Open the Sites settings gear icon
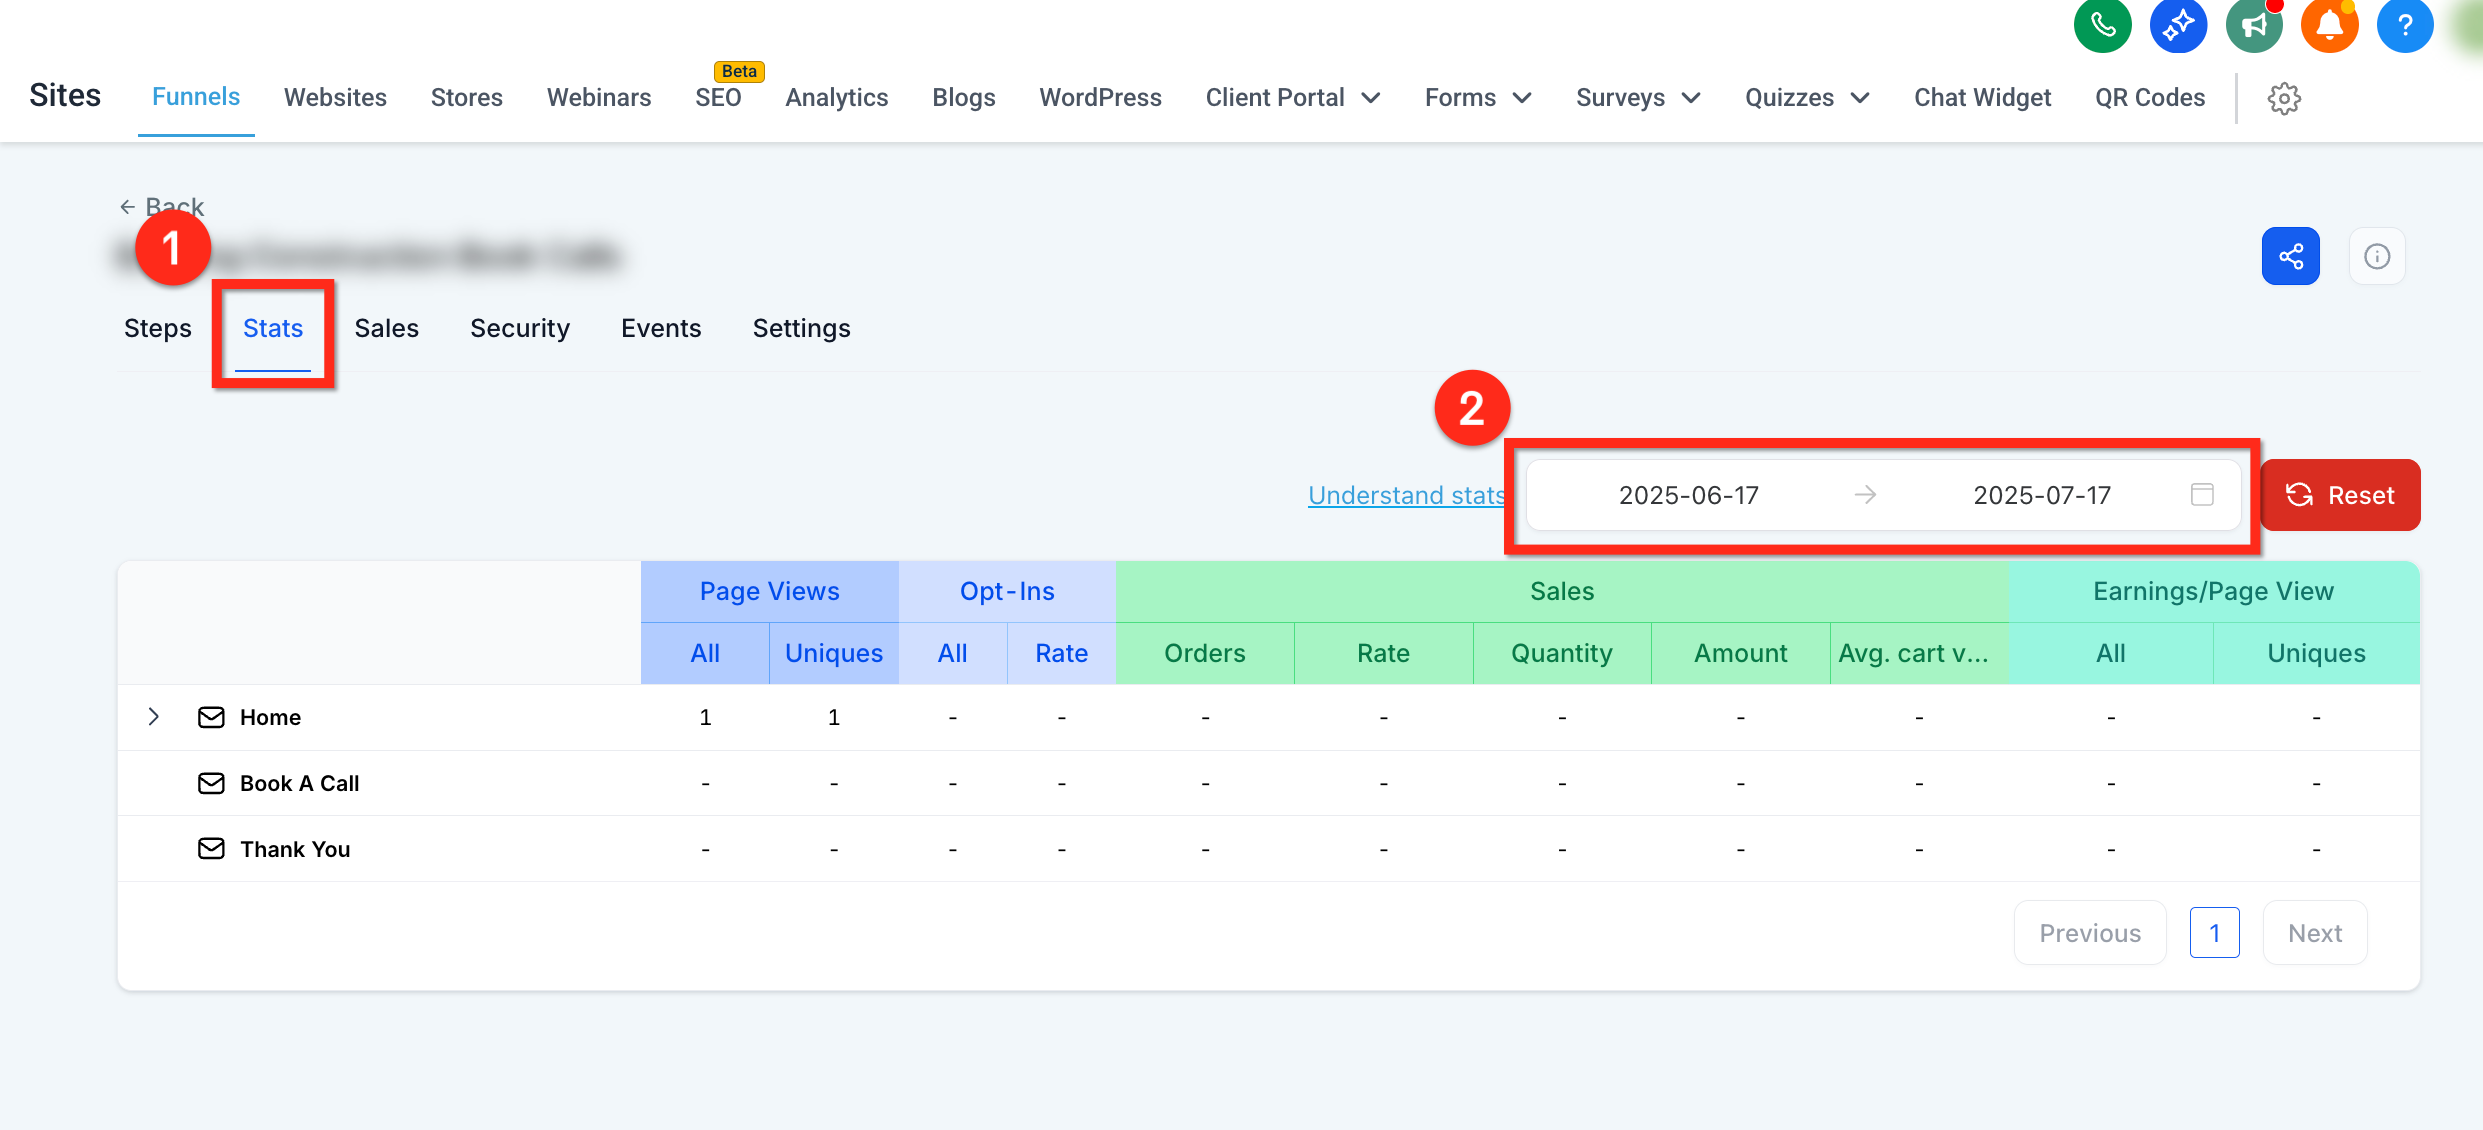The image size is (2483, 1130). click(2284, 98)
